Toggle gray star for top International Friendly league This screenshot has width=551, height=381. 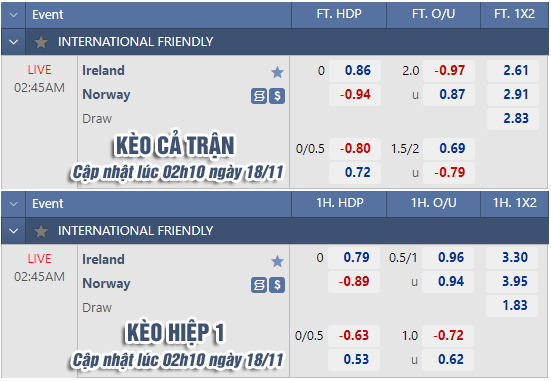(x=41, y=42)
